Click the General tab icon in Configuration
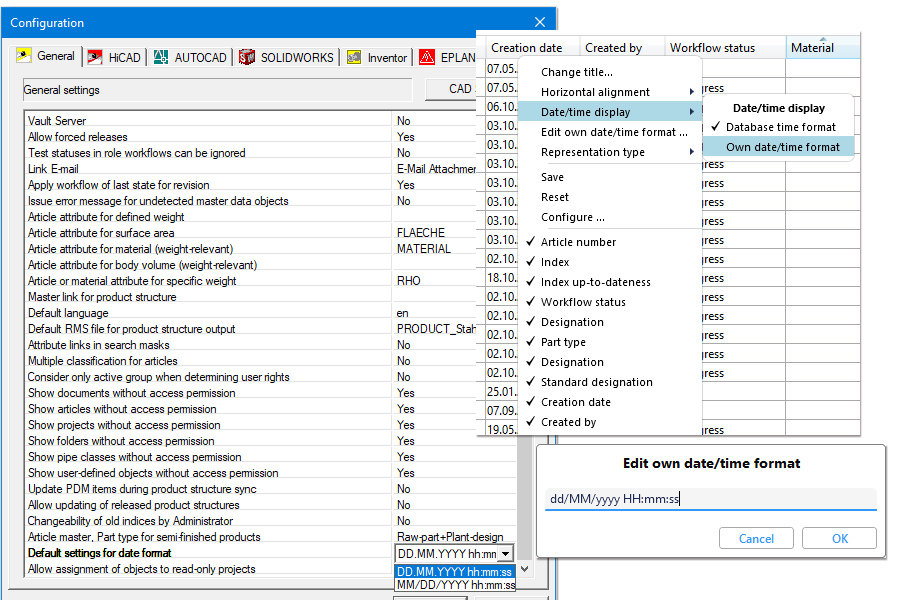900x600 pixels. pos(24,56)
